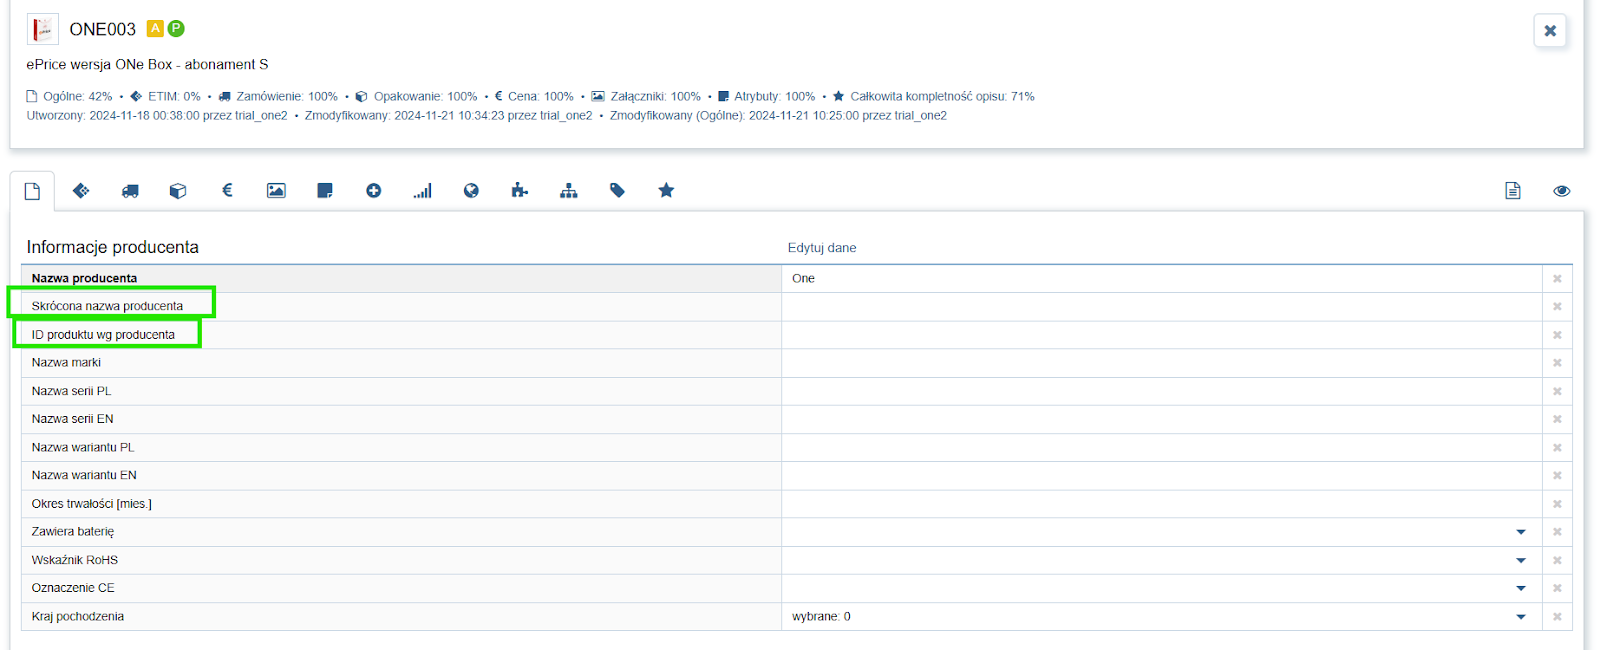
Task: Select the signal bars tab icon
Action: [x=423, y=191]
